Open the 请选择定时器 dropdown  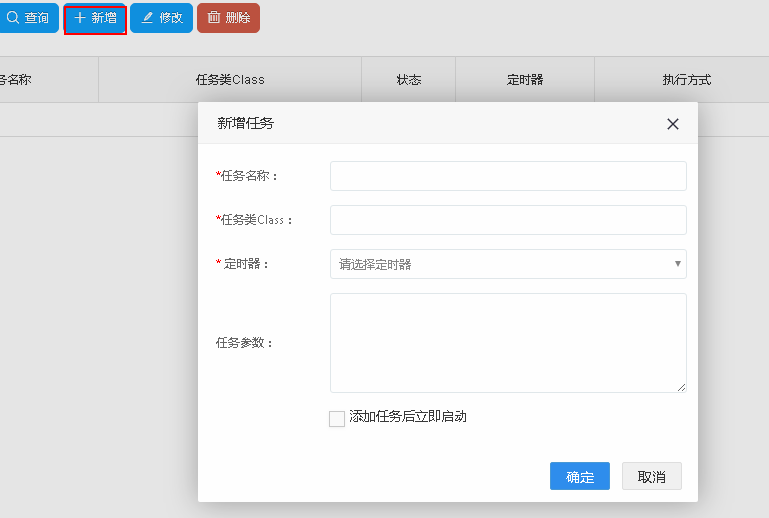[x=508, y=264]
